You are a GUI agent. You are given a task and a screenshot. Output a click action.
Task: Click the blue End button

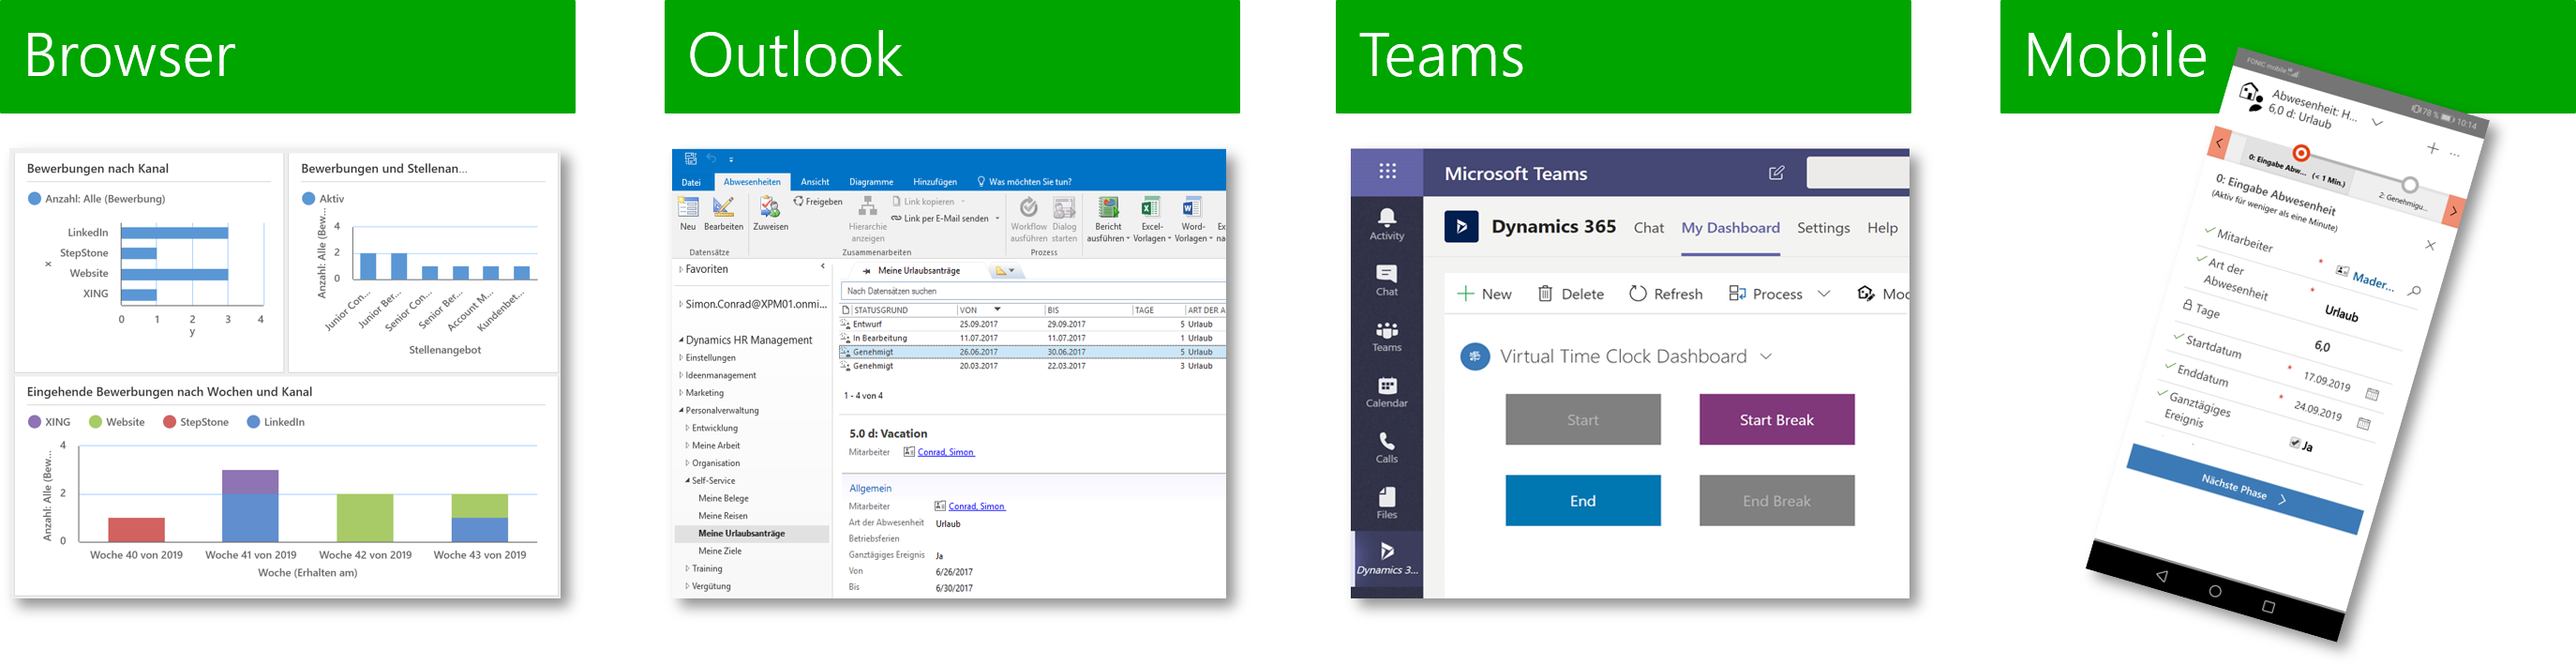pyautogui.click(x=1583, y=501)
